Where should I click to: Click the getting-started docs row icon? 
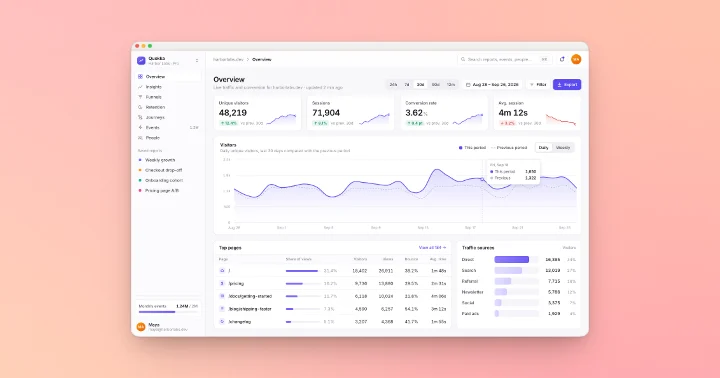222,296
